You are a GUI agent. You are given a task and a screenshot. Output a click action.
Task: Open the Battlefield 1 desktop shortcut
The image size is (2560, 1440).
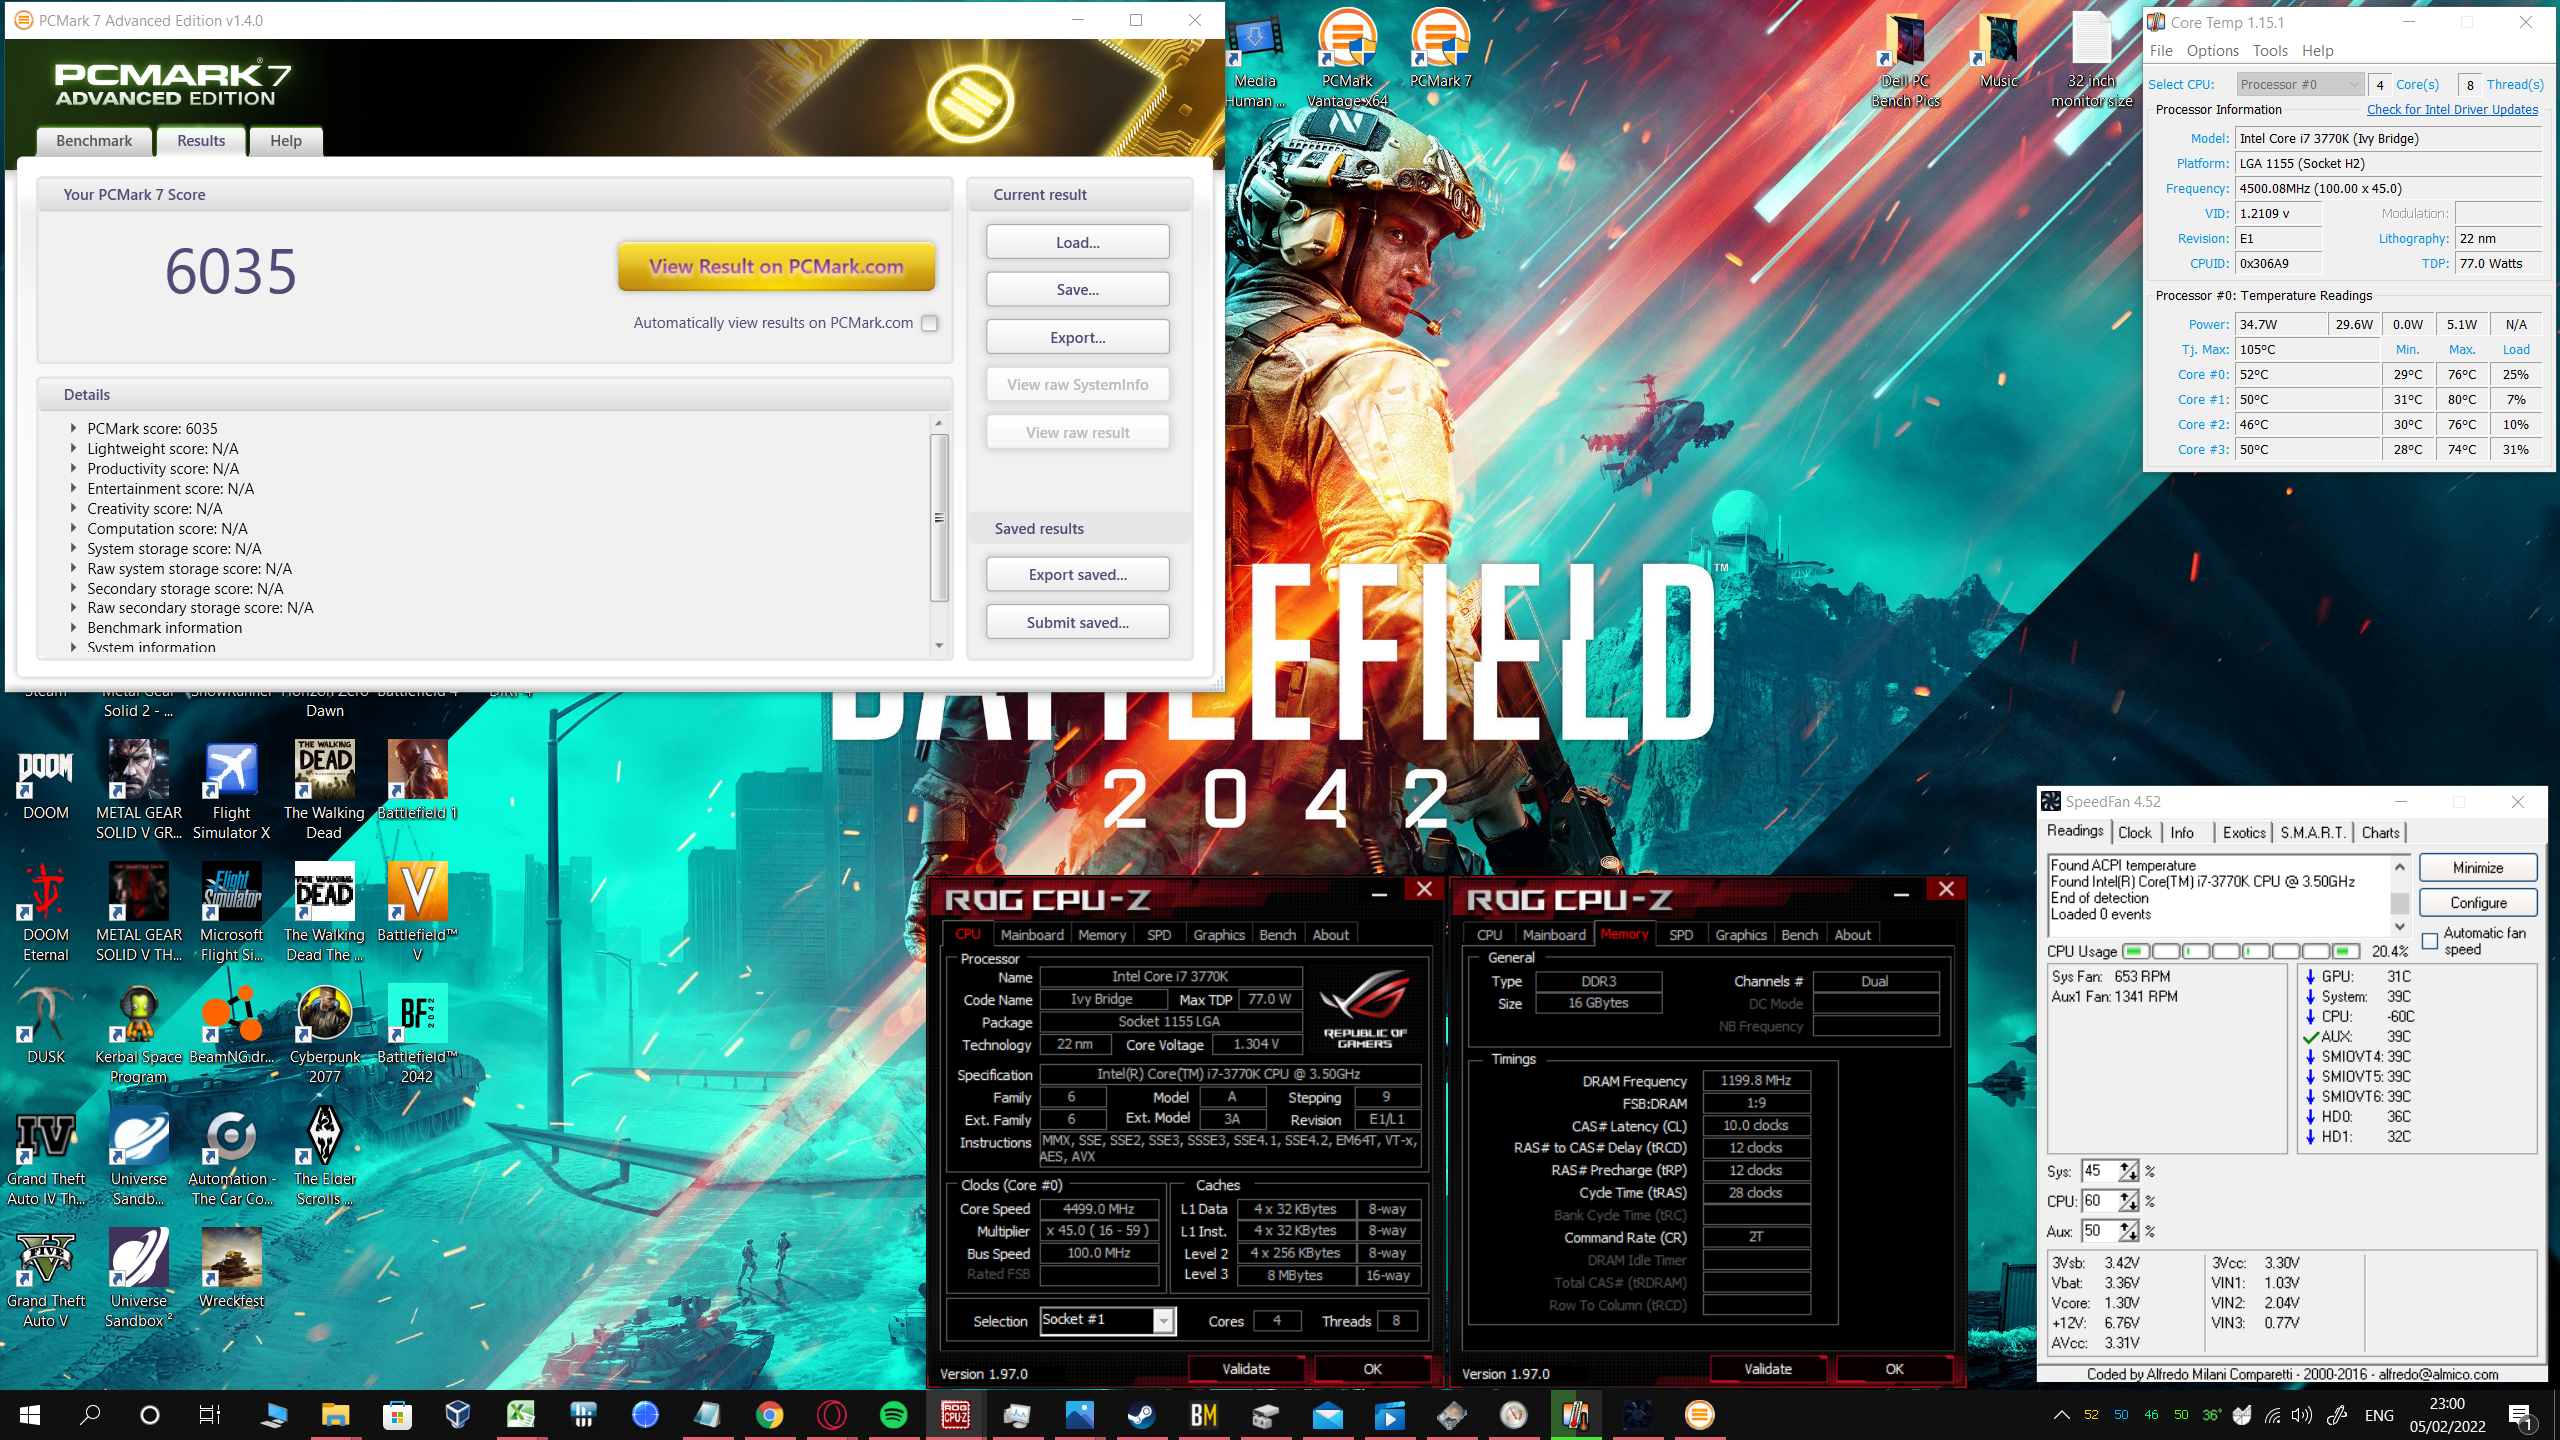(417, 780)
